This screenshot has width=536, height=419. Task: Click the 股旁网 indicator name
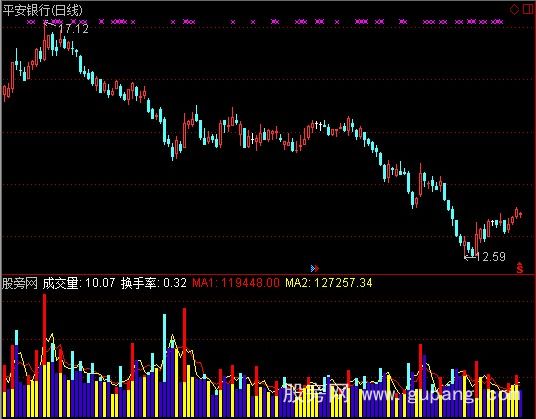(x=20, y=283)
